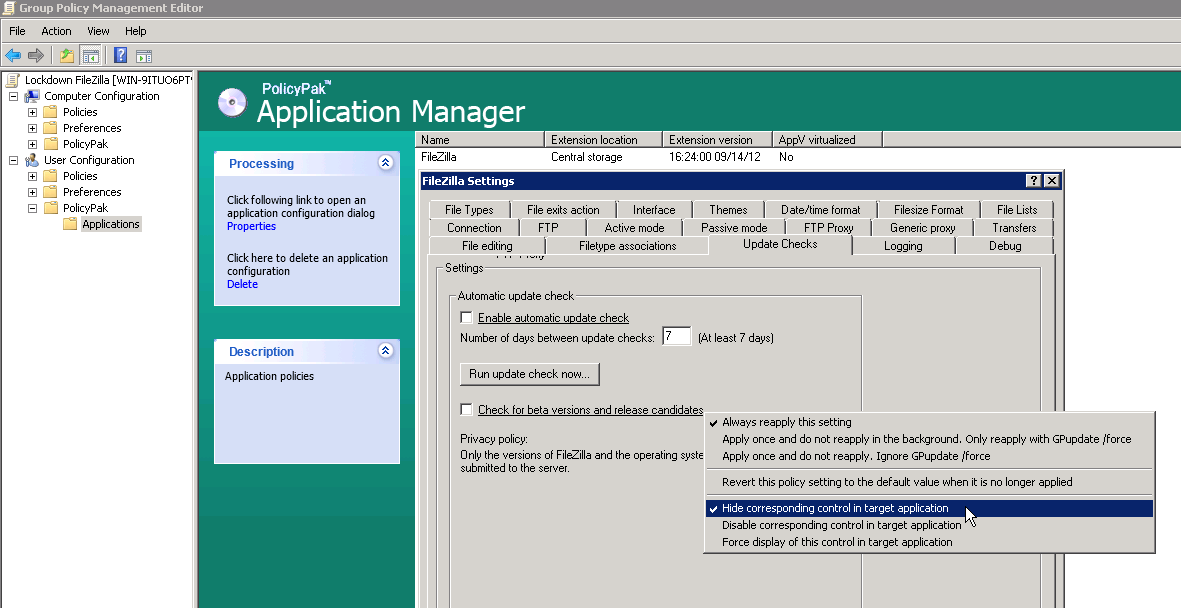Select Force display of this control option
The height and width of the screenshot is (608, 1181).
click(x=929, y=542)
